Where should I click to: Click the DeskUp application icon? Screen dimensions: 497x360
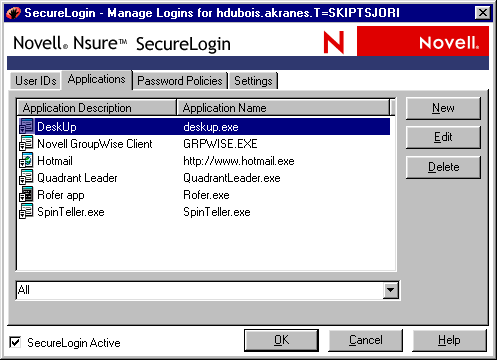[26, 126]
